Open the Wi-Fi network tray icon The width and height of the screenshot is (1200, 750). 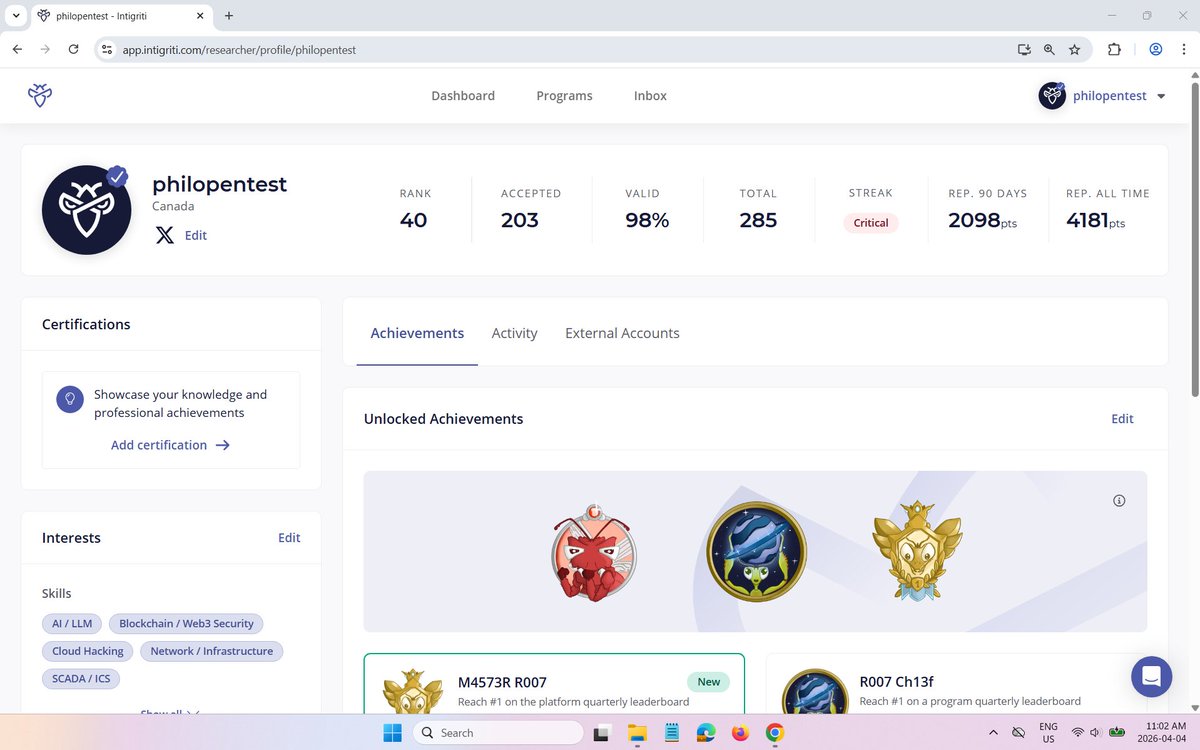[x=1077, y=733]
